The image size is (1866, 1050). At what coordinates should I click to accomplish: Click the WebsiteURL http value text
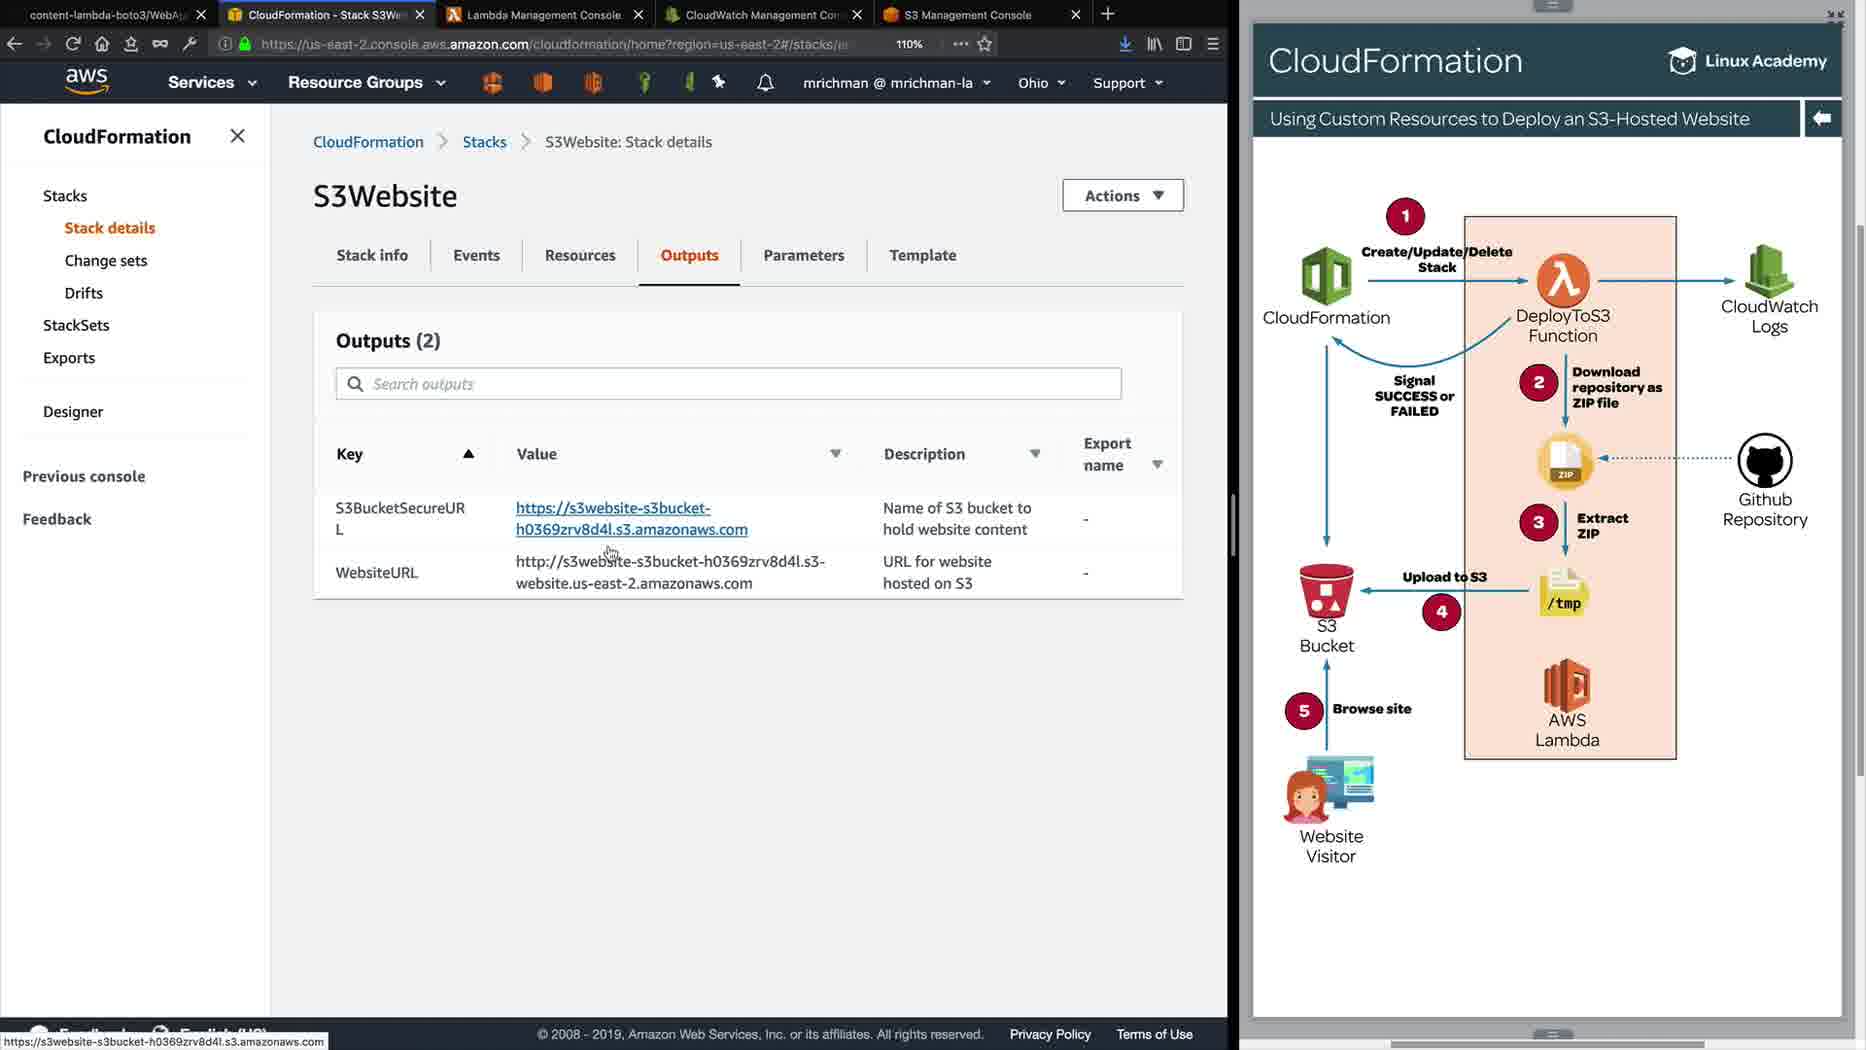670,573
